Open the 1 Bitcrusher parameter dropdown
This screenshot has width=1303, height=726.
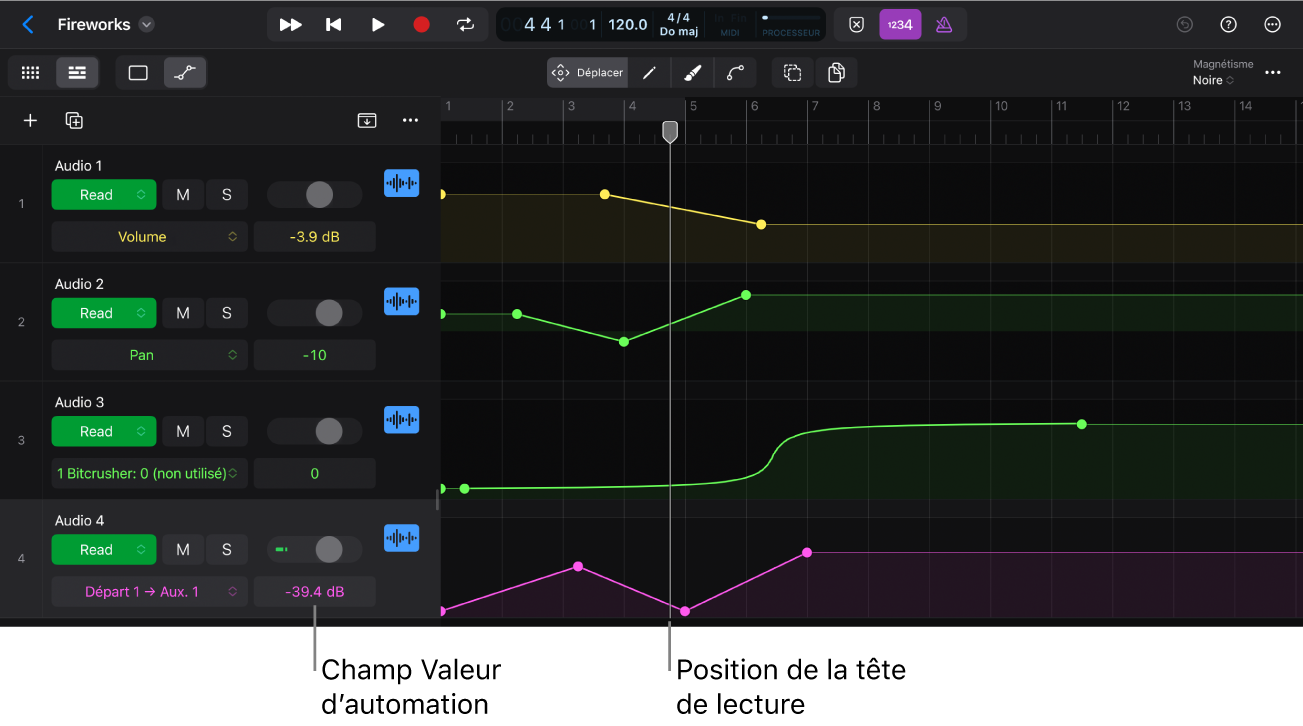(x=149, y=473)
